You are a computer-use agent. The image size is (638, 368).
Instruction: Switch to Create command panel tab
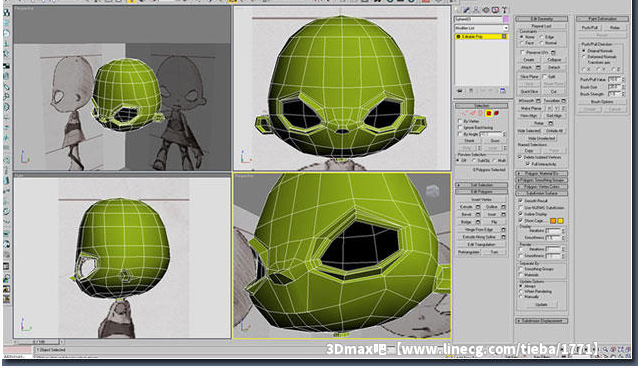click(457, 10)
